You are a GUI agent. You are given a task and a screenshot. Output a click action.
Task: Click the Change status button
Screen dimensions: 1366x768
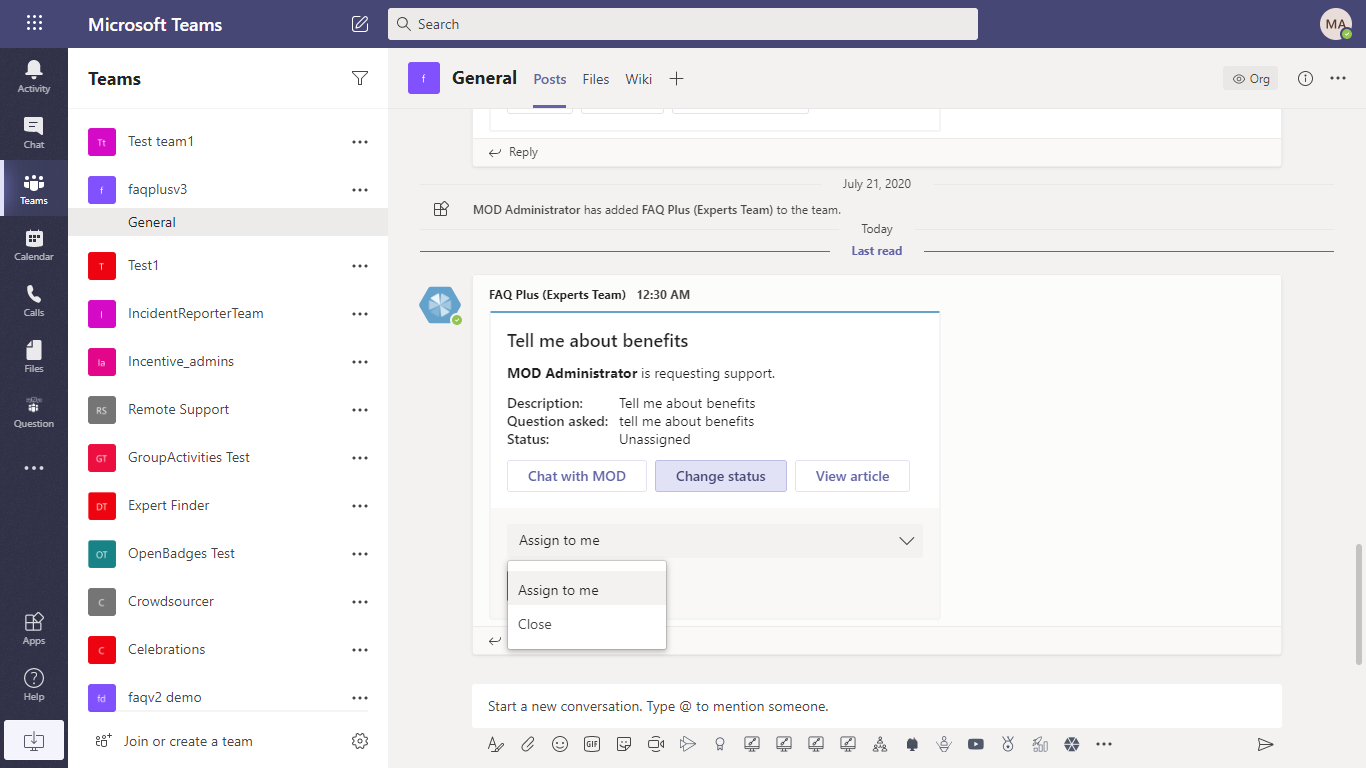[721, 476]
